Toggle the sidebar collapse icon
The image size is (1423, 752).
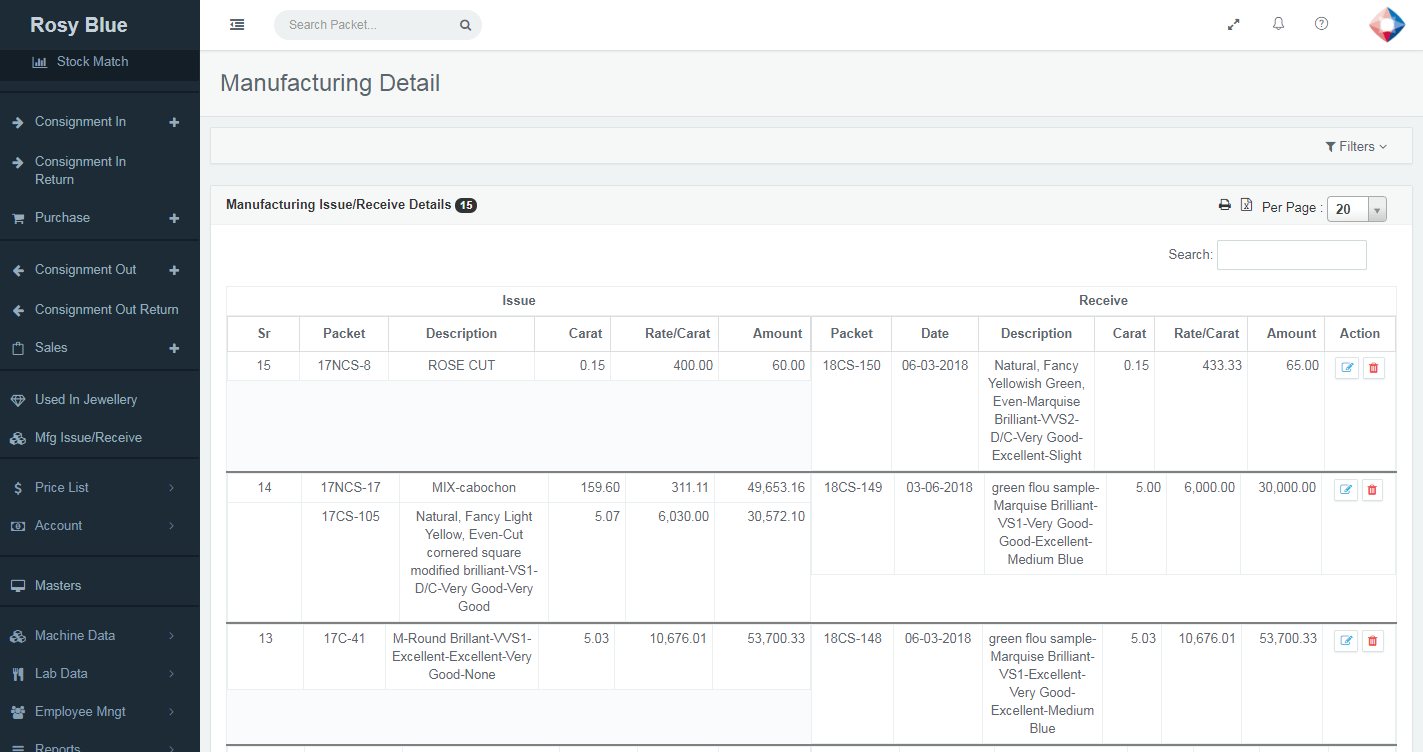tap(237, 25)
